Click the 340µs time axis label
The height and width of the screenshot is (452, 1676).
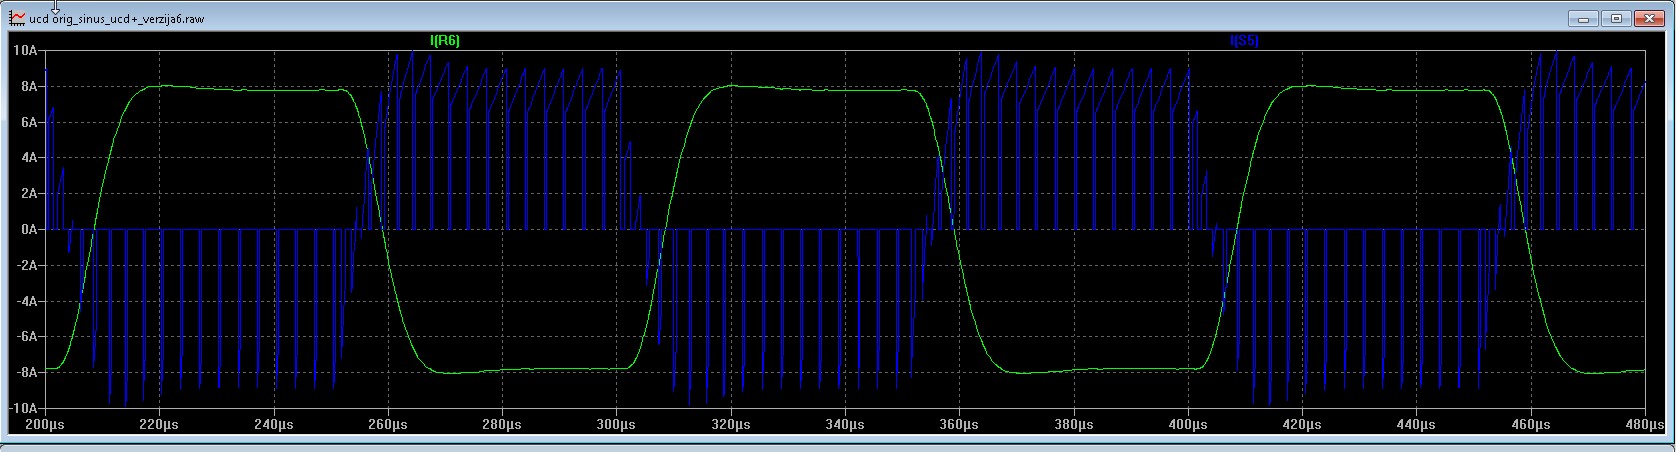click(x=845, y=425)
